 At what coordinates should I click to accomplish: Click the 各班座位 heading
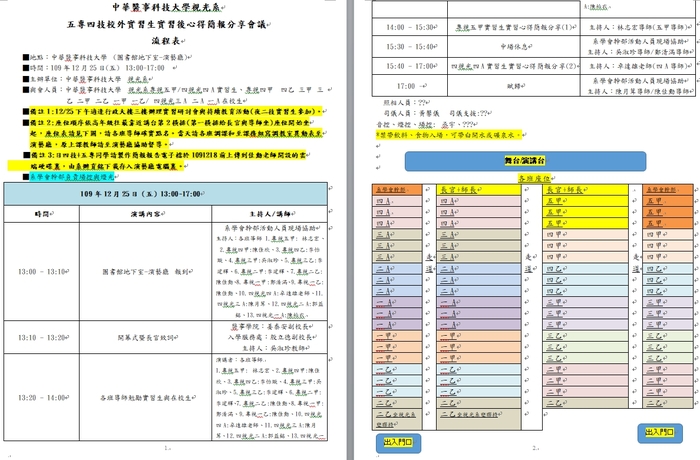coord(534,178)
